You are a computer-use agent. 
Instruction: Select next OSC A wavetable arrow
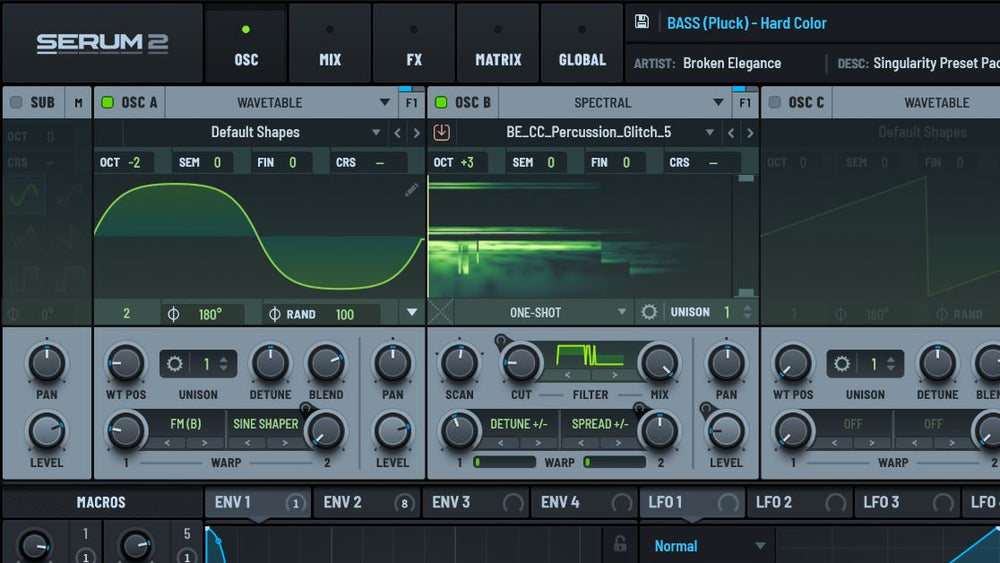point(416,133)
